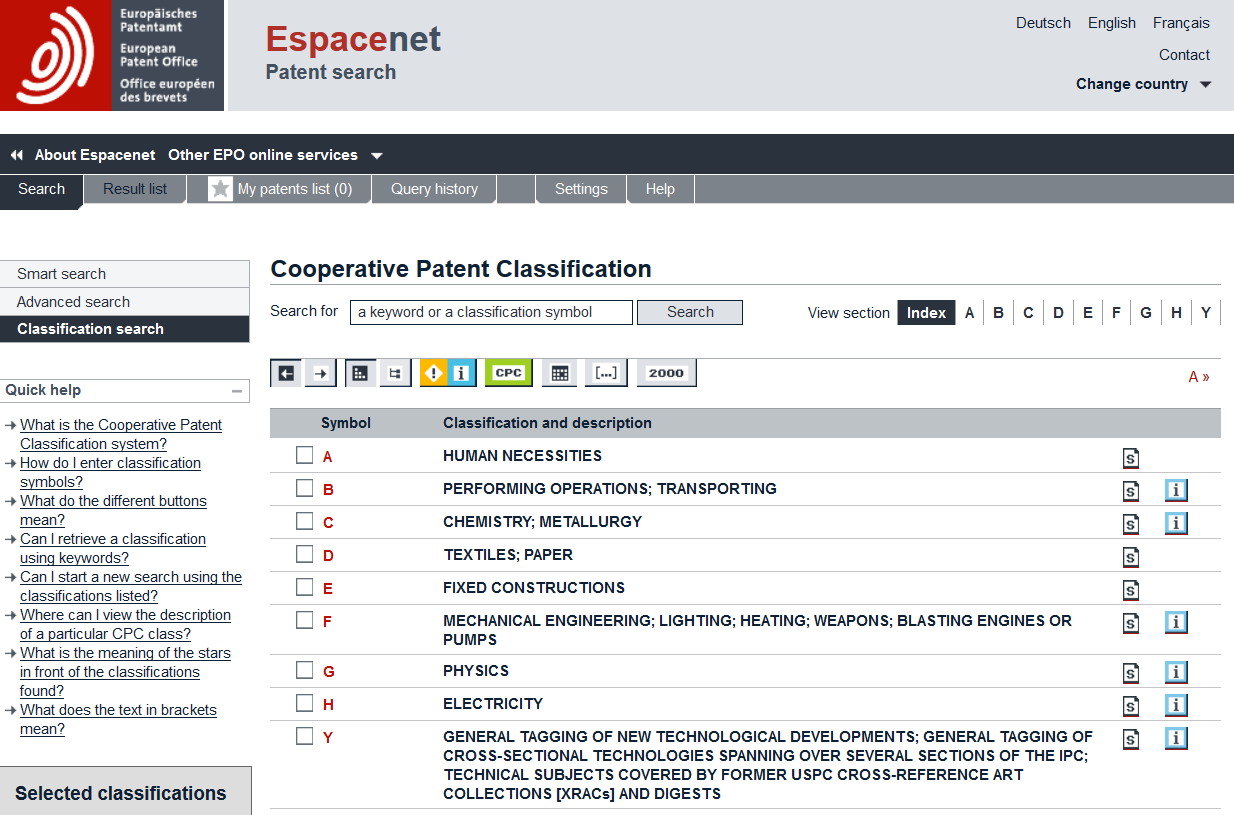1234x815 pixels.
Task: Click info icon for section Y row
Action: 1176,739
